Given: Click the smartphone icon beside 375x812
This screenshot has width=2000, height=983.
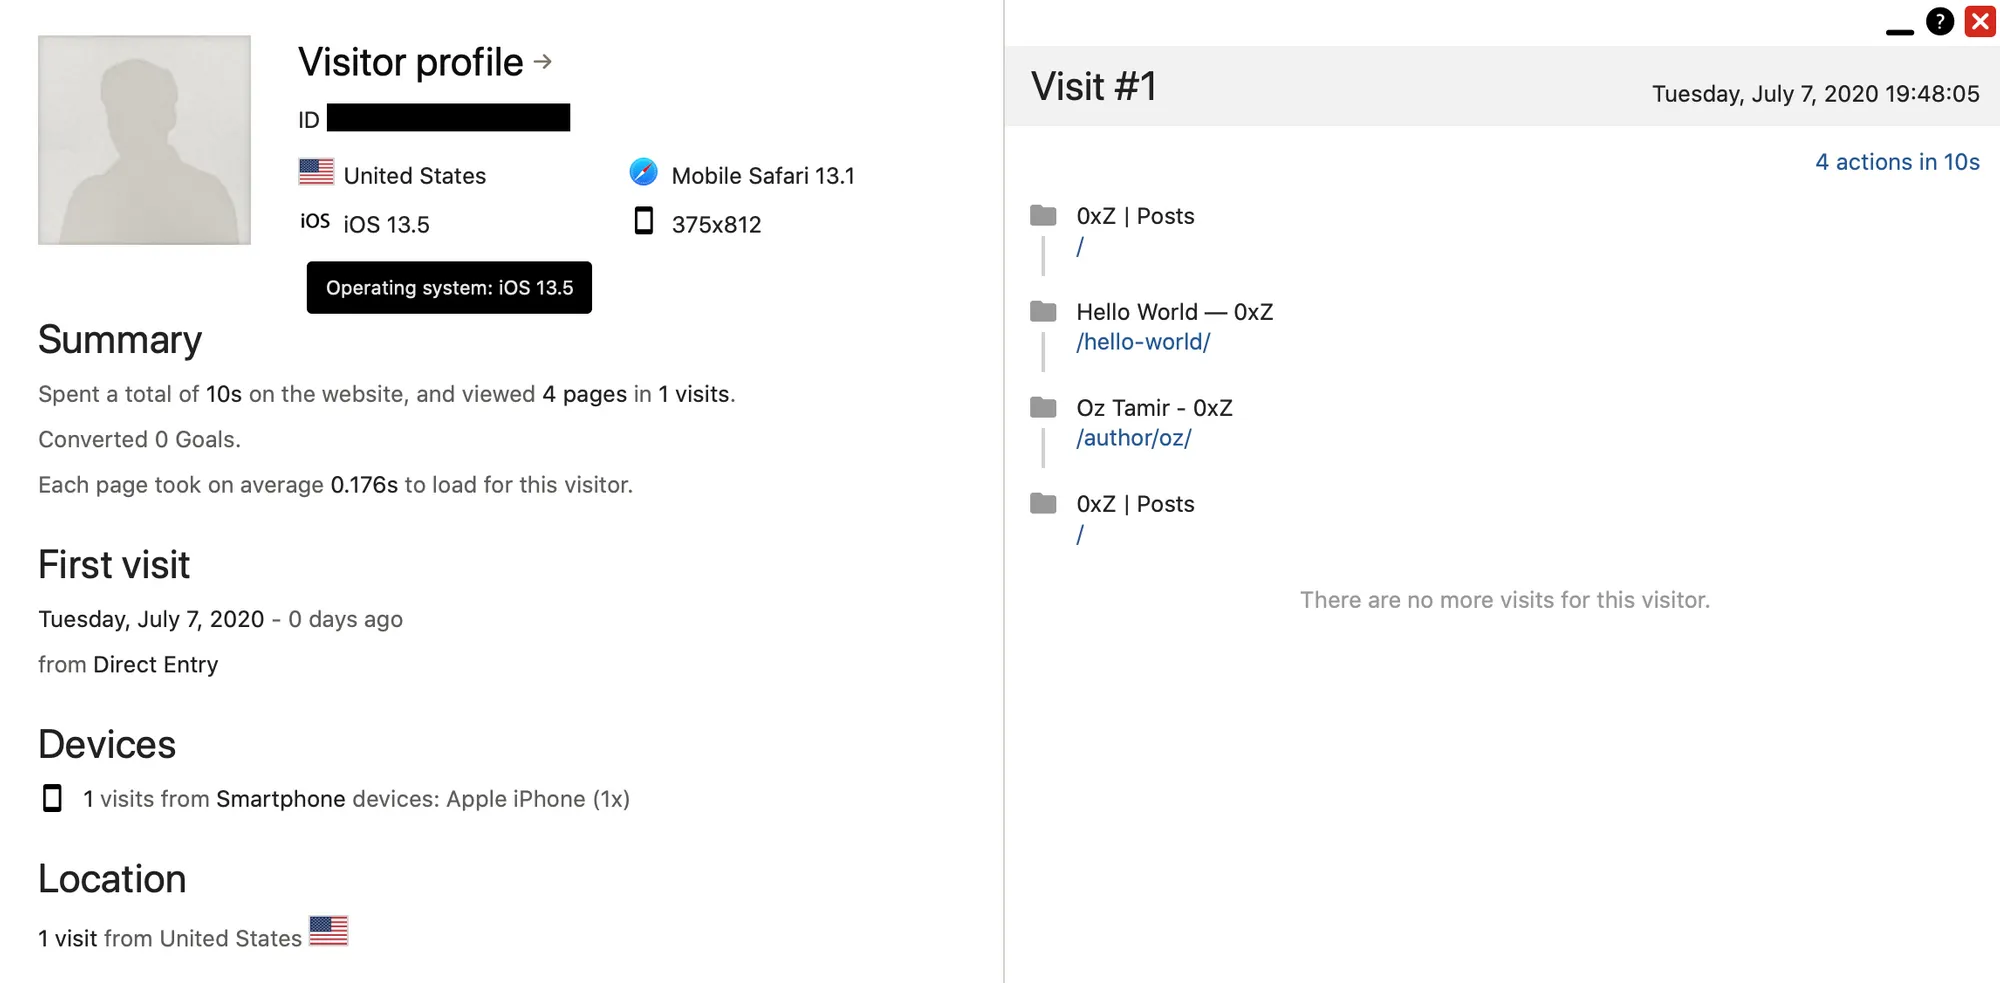Looking at the screenshot, I should pyautogui.click(x=644, y=221).
